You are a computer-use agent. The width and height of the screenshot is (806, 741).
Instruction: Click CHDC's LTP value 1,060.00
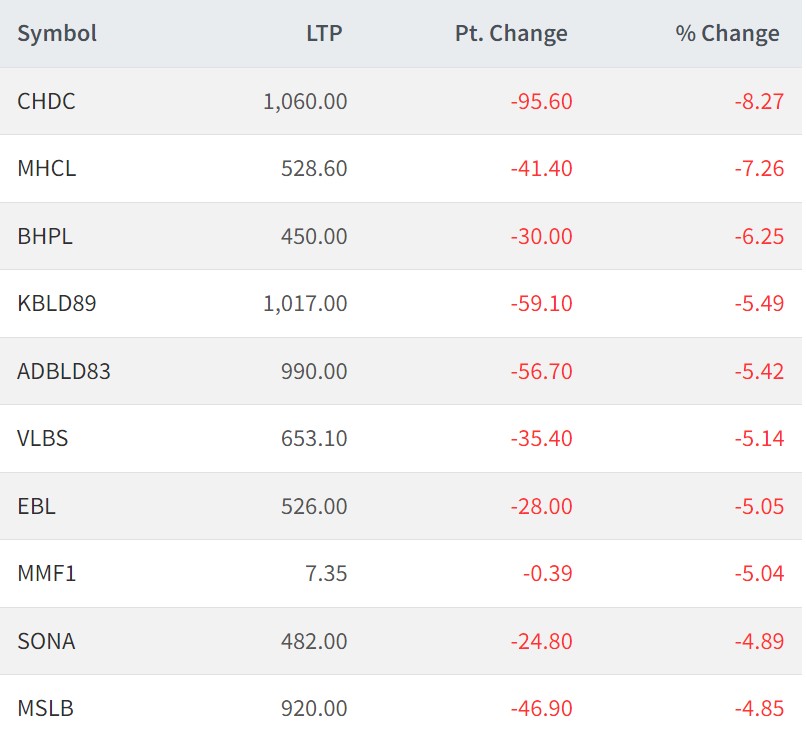pos(305,101)
